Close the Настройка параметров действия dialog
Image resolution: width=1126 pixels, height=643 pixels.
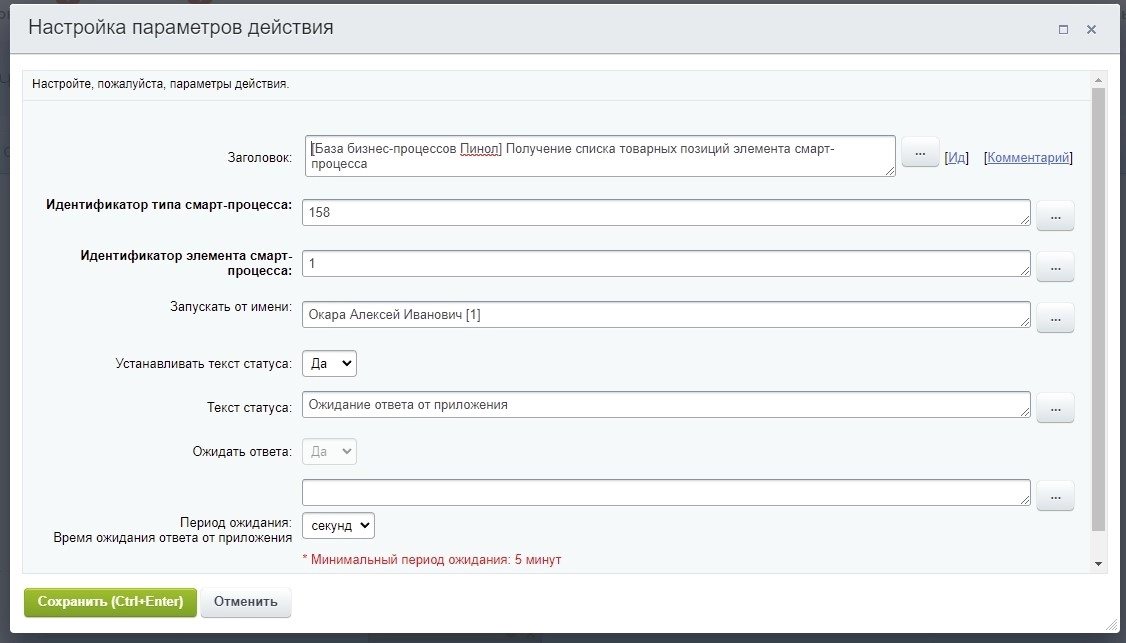coord(1092,30)
